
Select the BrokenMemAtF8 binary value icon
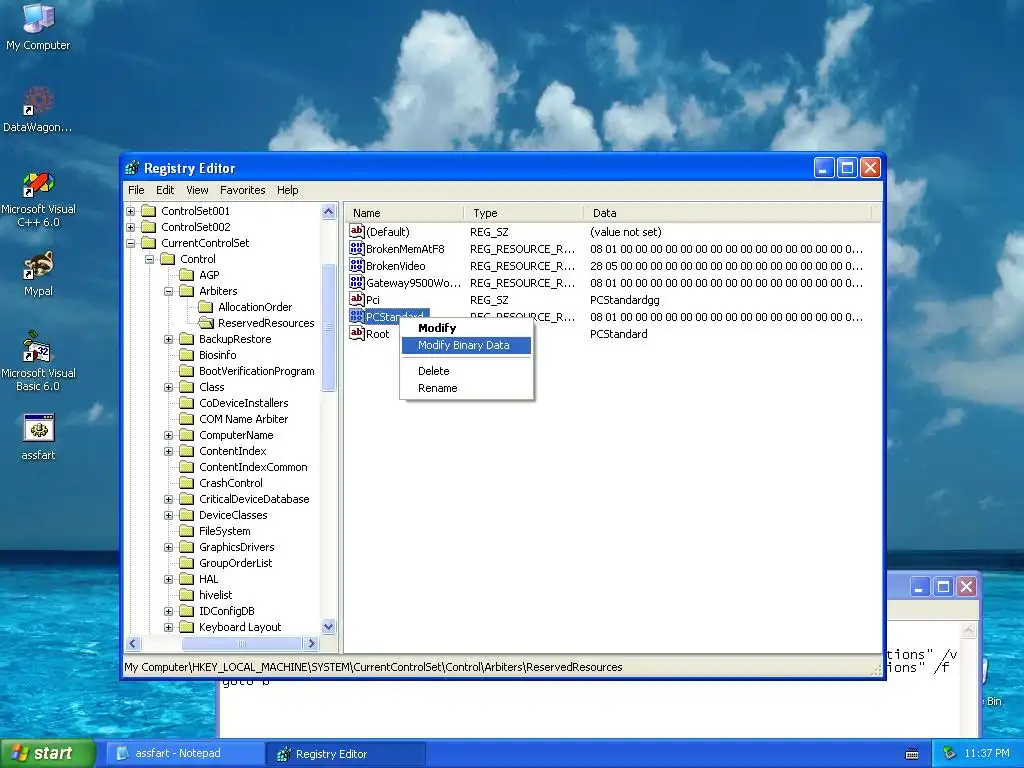(x=357, y=248)
